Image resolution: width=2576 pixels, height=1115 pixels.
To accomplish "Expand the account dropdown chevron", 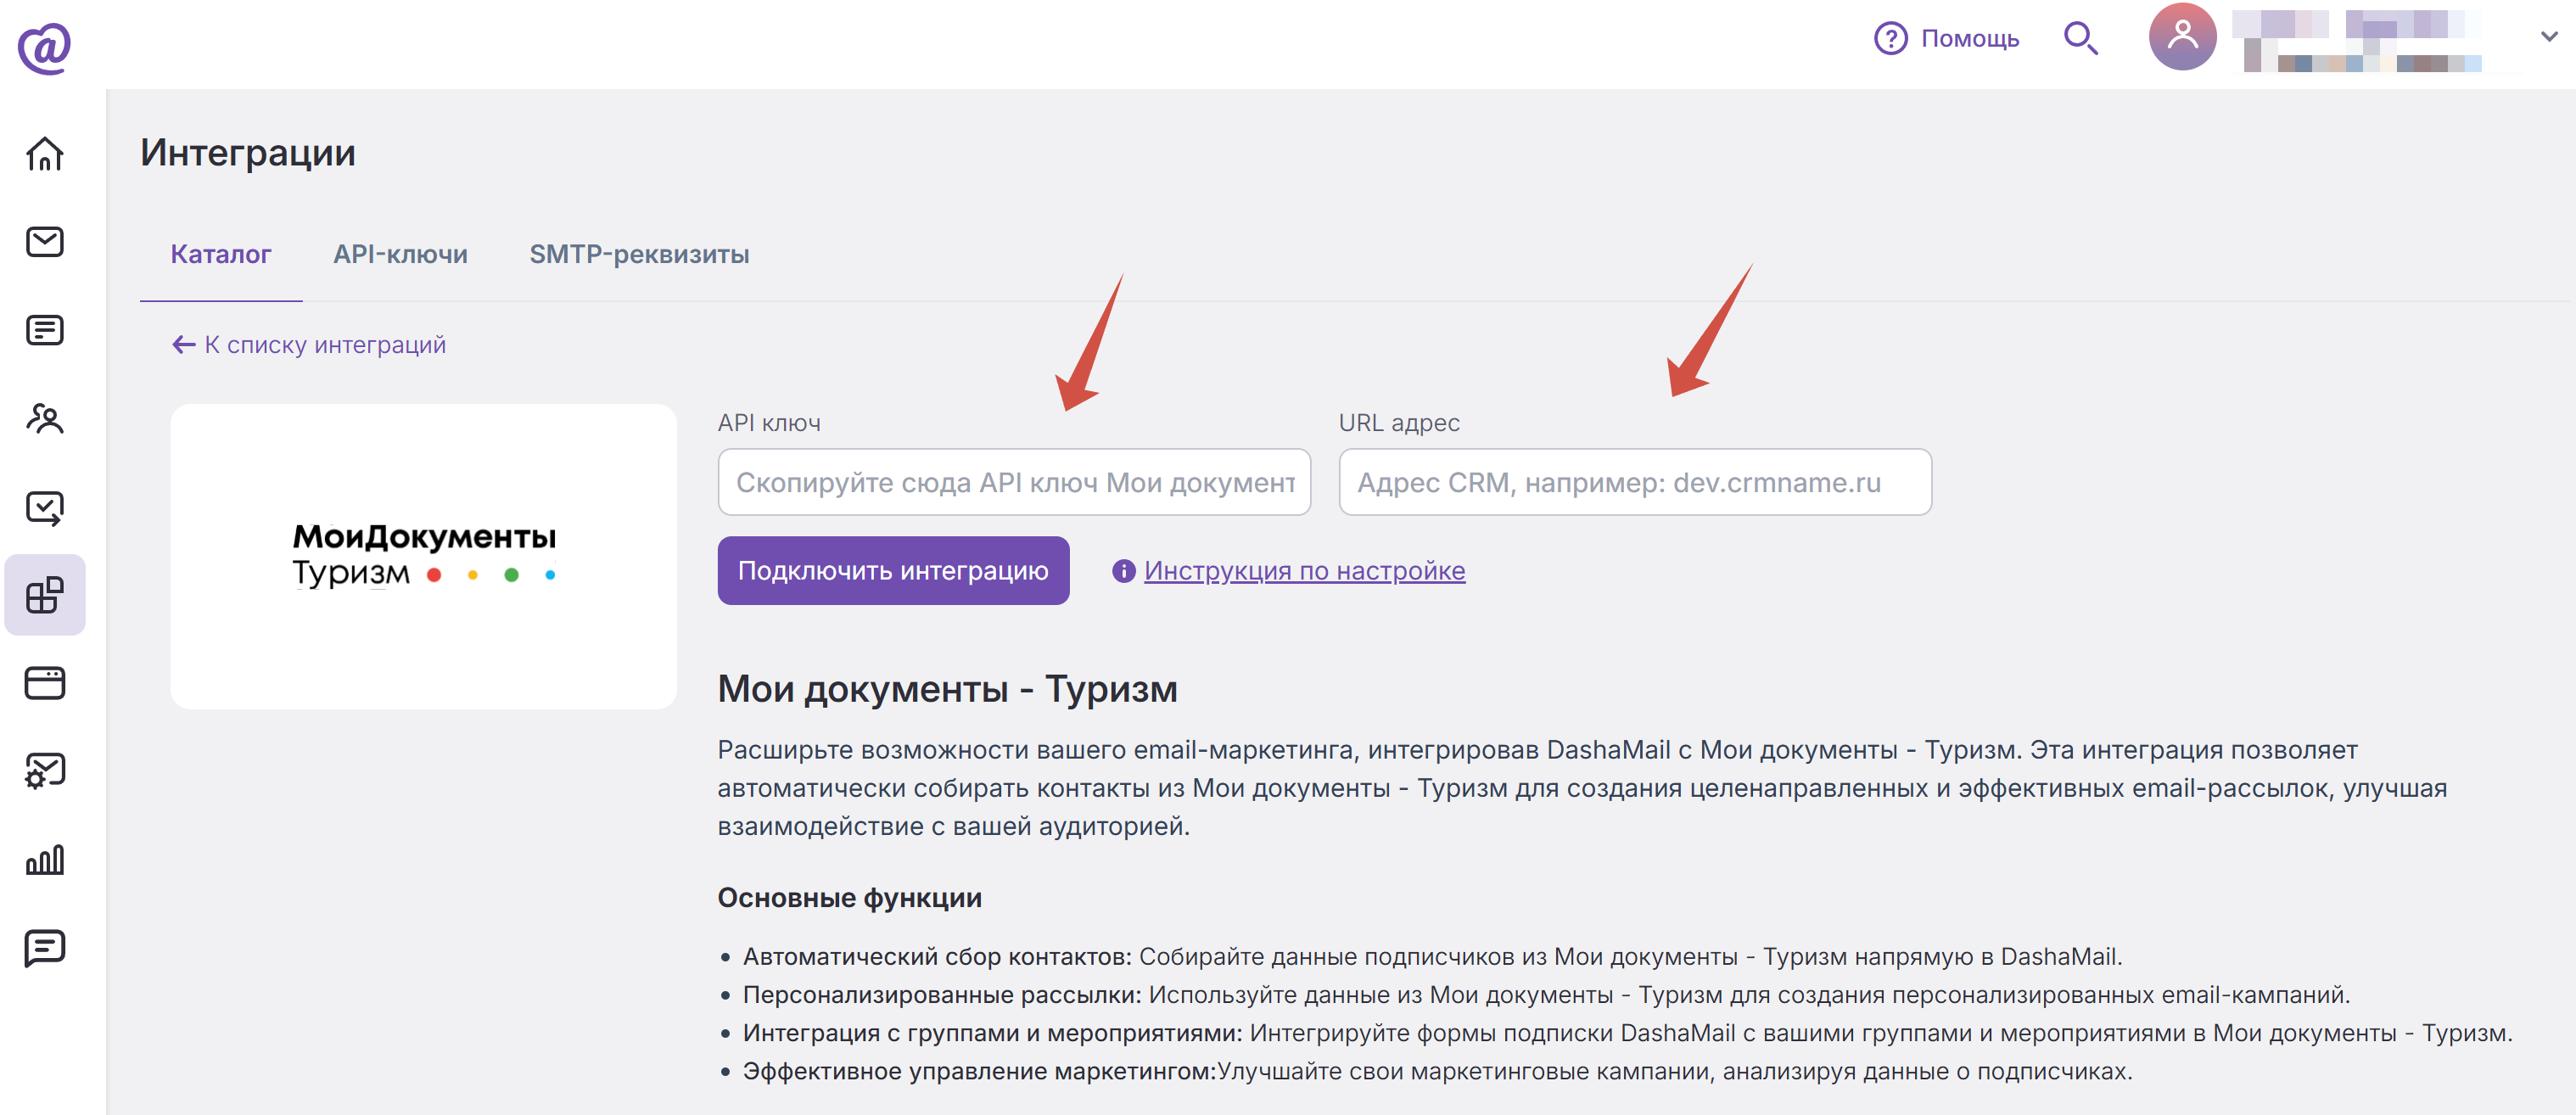I will click(x=2549, y=37).
